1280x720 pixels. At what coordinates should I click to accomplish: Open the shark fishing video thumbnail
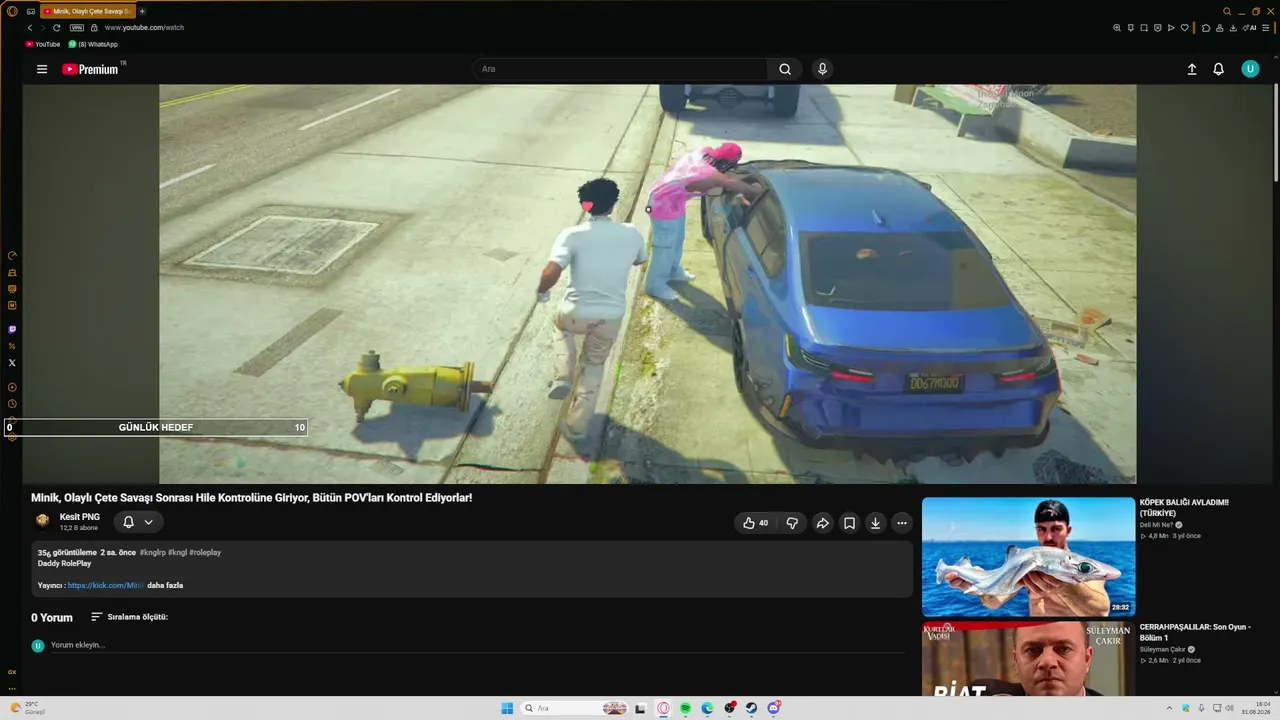[1028, 556]
